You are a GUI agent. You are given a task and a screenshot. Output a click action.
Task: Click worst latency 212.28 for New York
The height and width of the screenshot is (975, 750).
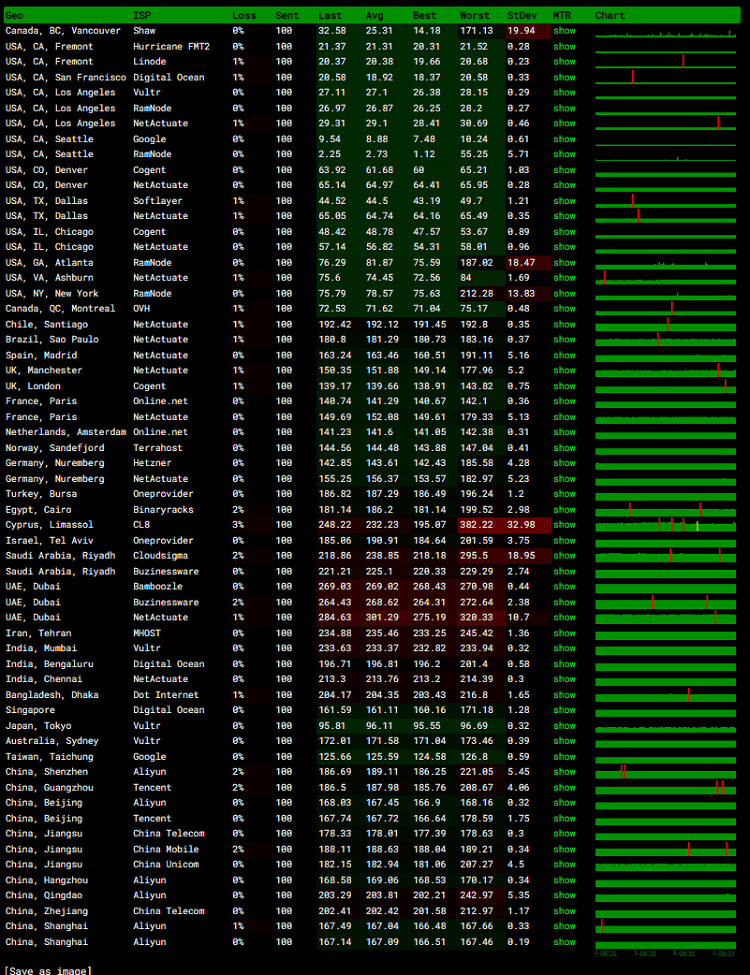pos(476,293)
